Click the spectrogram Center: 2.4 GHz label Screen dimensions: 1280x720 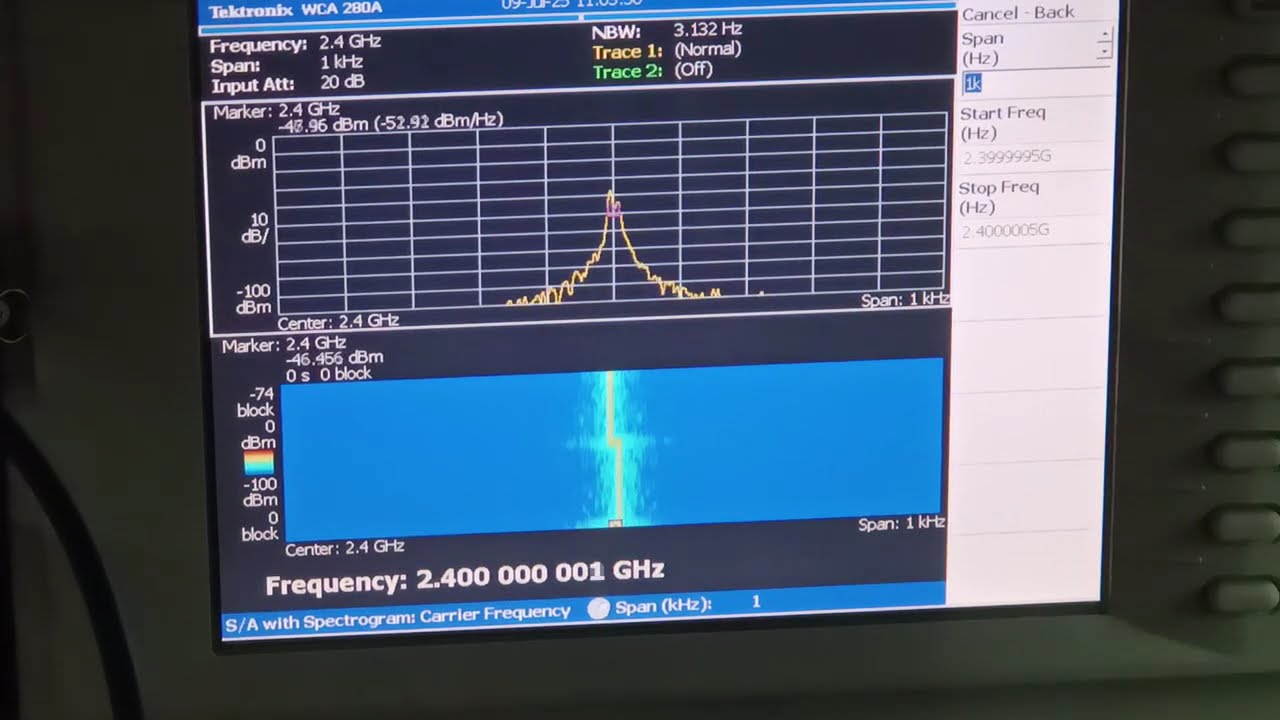345,548
